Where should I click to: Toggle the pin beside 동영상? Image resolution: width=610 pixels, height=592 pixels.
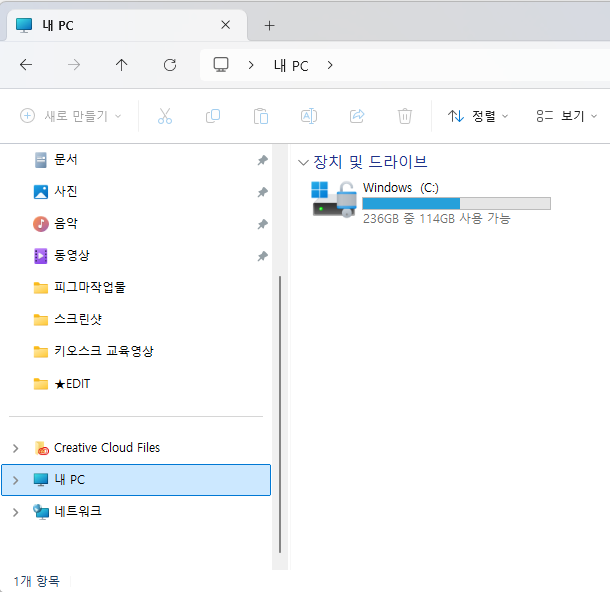262,256
